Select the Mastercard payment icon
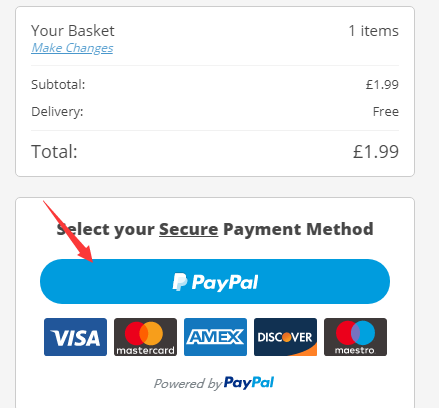This screenshot has height=408, width=439. (145, 337)
